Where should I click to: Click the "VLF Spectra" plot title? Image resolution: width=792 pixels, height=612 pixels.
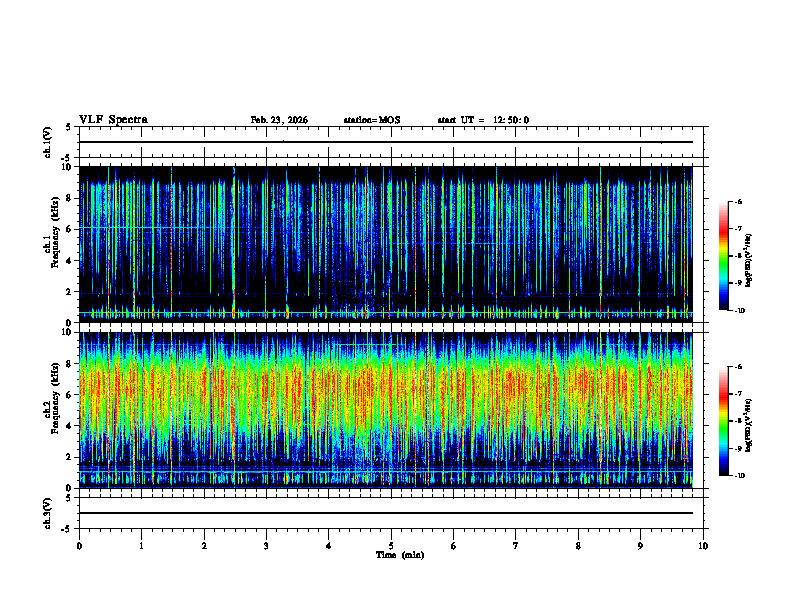(x=113, y=120)
